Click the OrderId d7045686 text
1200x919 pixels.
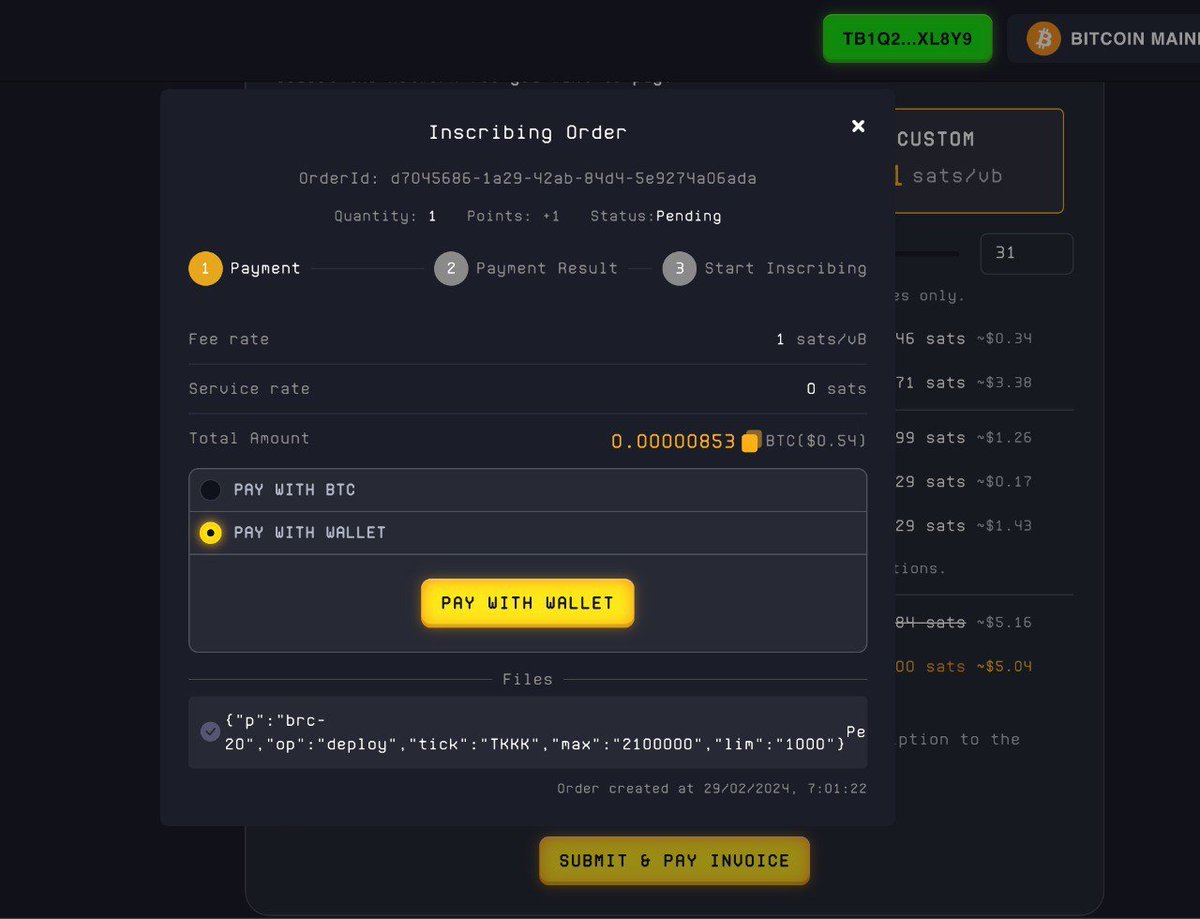(528, 179)
